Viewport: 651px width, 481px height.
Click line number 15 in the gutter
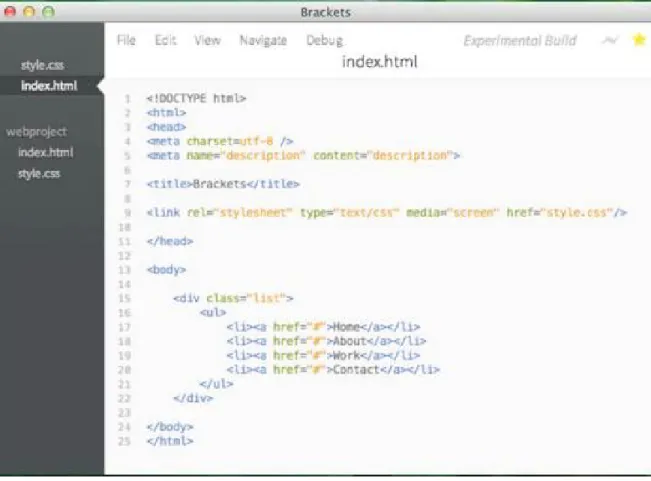[125, 298]
